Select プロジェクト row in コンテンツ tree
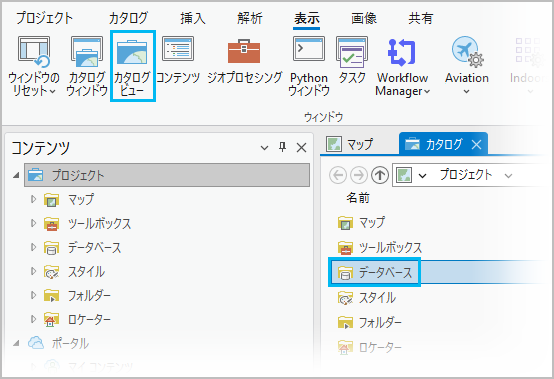Viewport: 554px width, 379px height. tap(167, 175)
